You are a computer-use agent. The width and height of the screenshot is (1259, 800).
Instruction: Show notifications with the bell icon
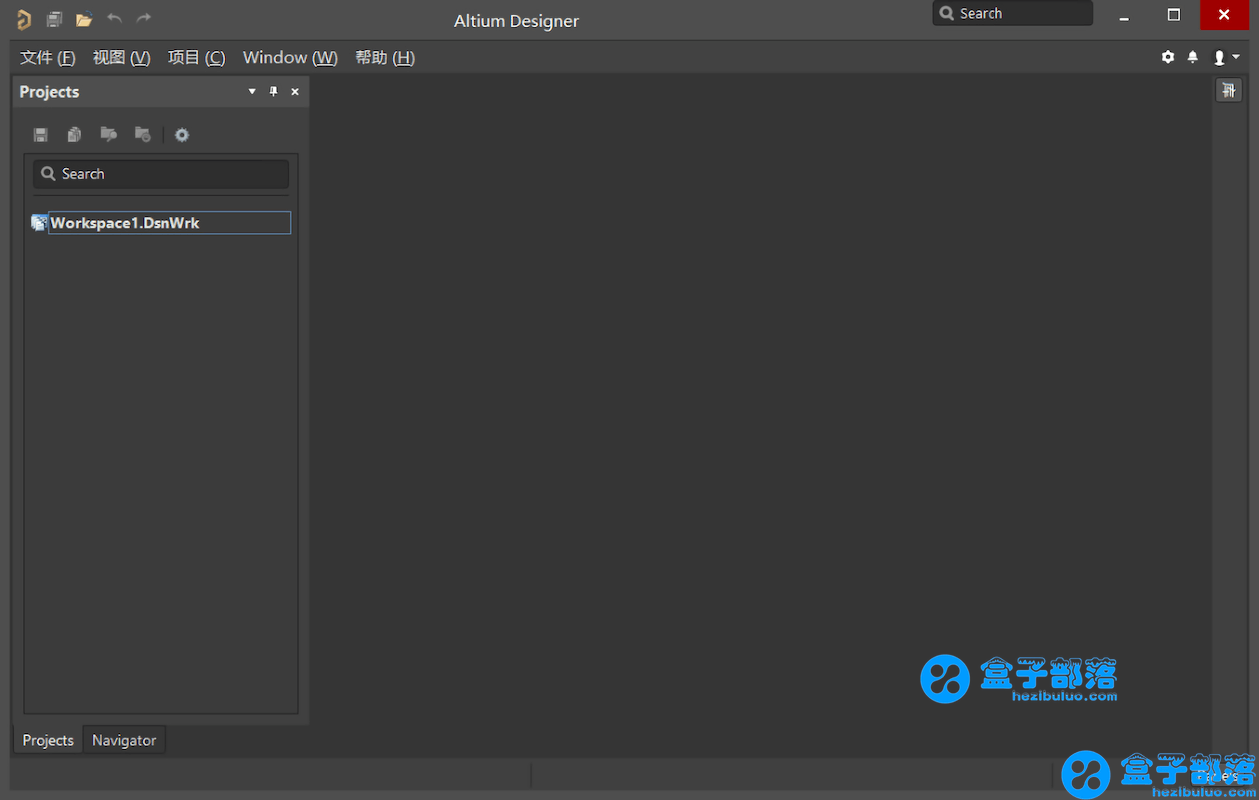(1193, 57)
